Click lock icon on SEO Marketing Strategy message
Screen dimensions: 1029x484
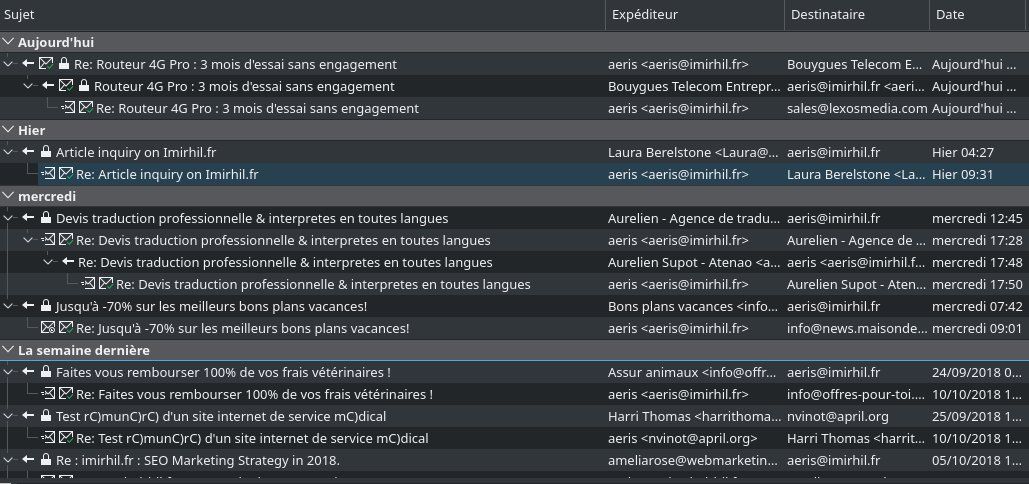click(46, 460)
